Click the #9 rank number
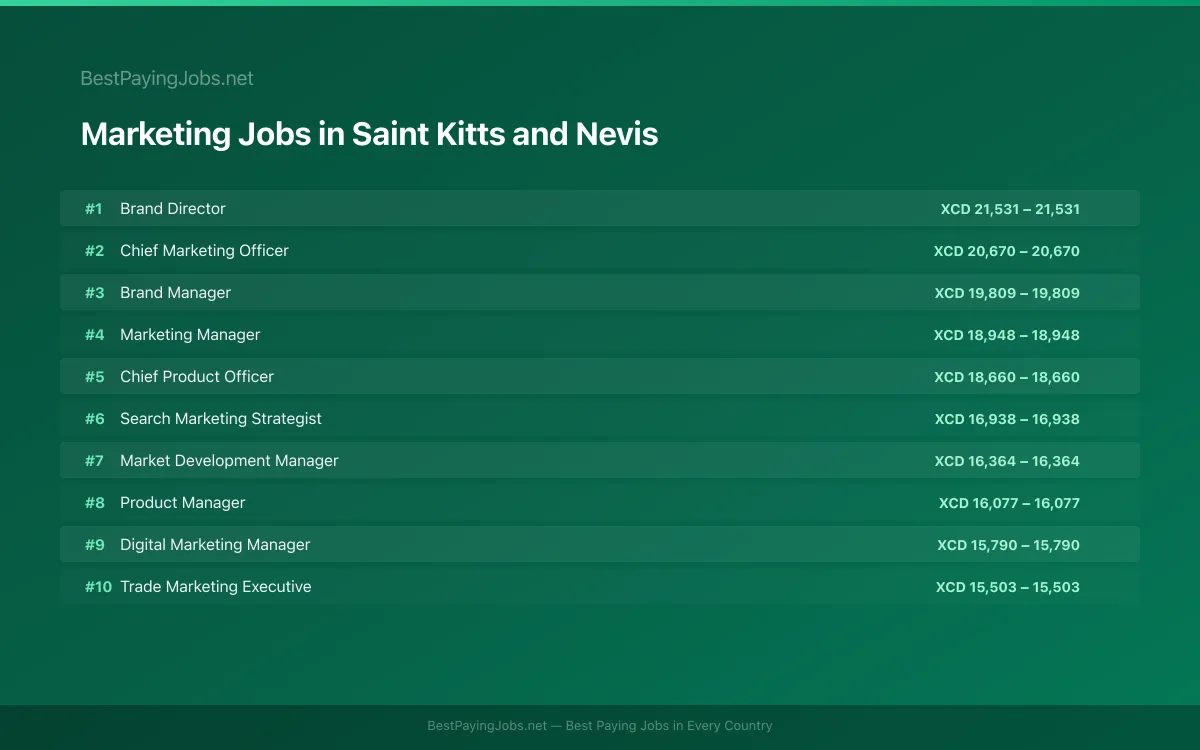1200x750 pixels. (94, 545)
